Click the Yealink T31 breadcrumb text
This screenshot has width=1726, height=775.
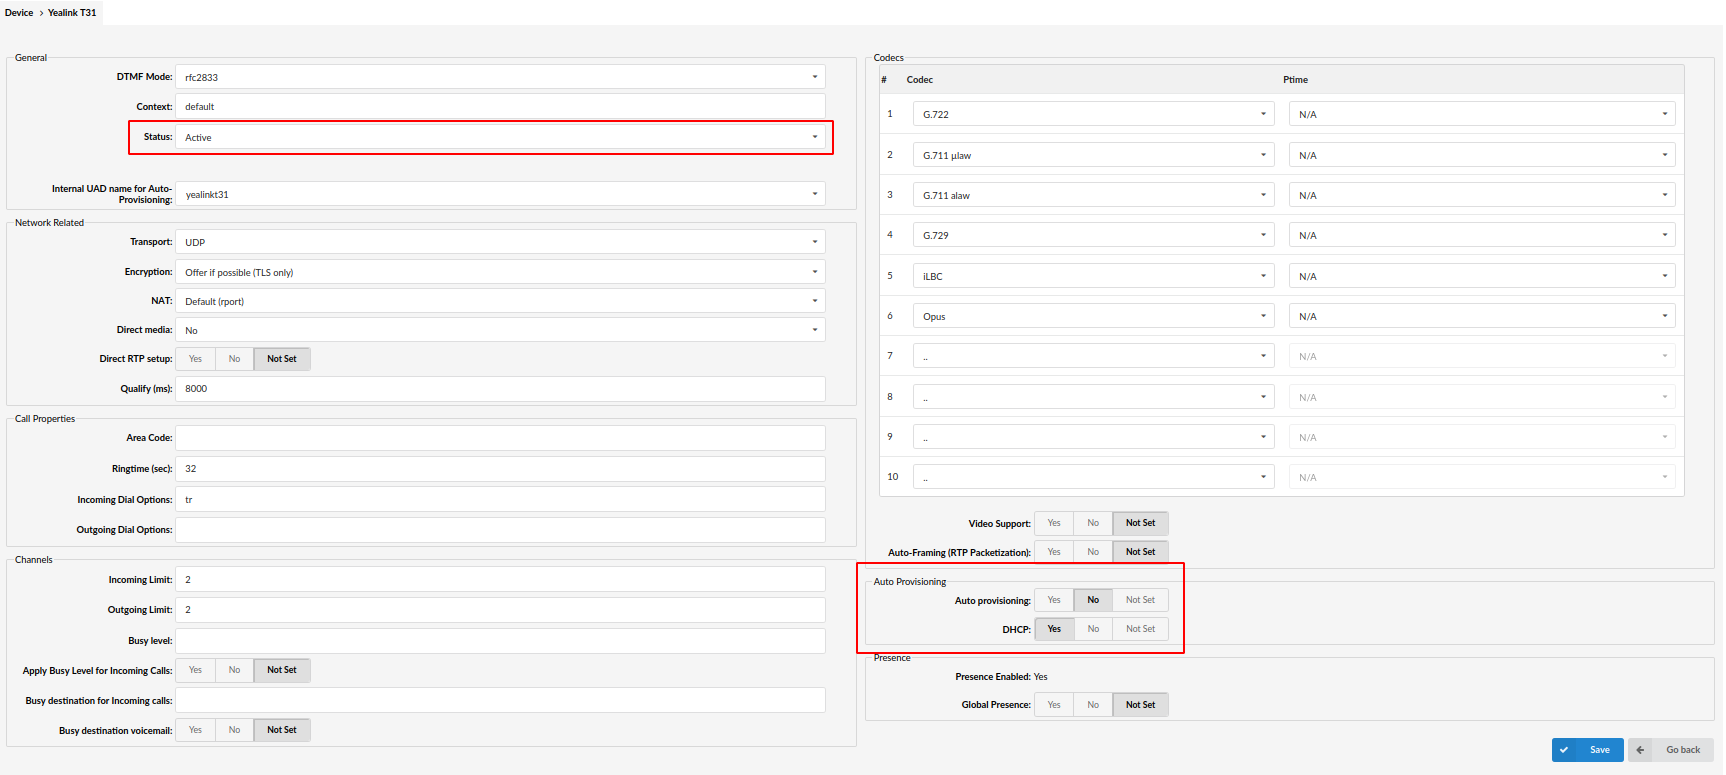(x=72, y=13)
